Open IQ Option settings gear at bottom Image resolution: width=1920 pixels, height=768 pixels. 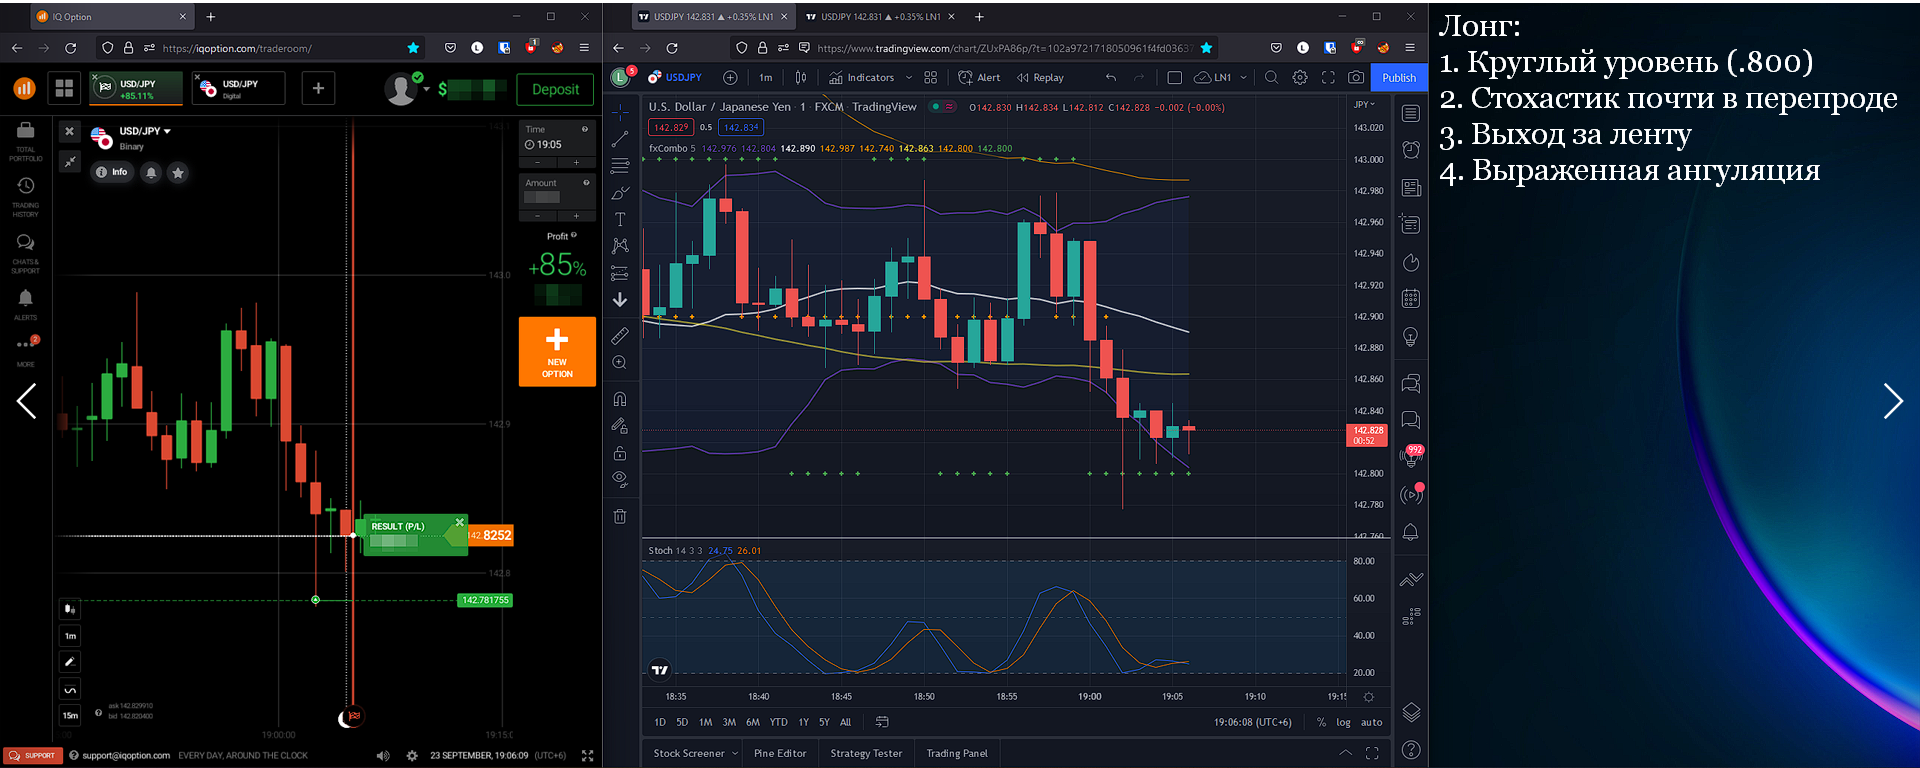(412, 756)
